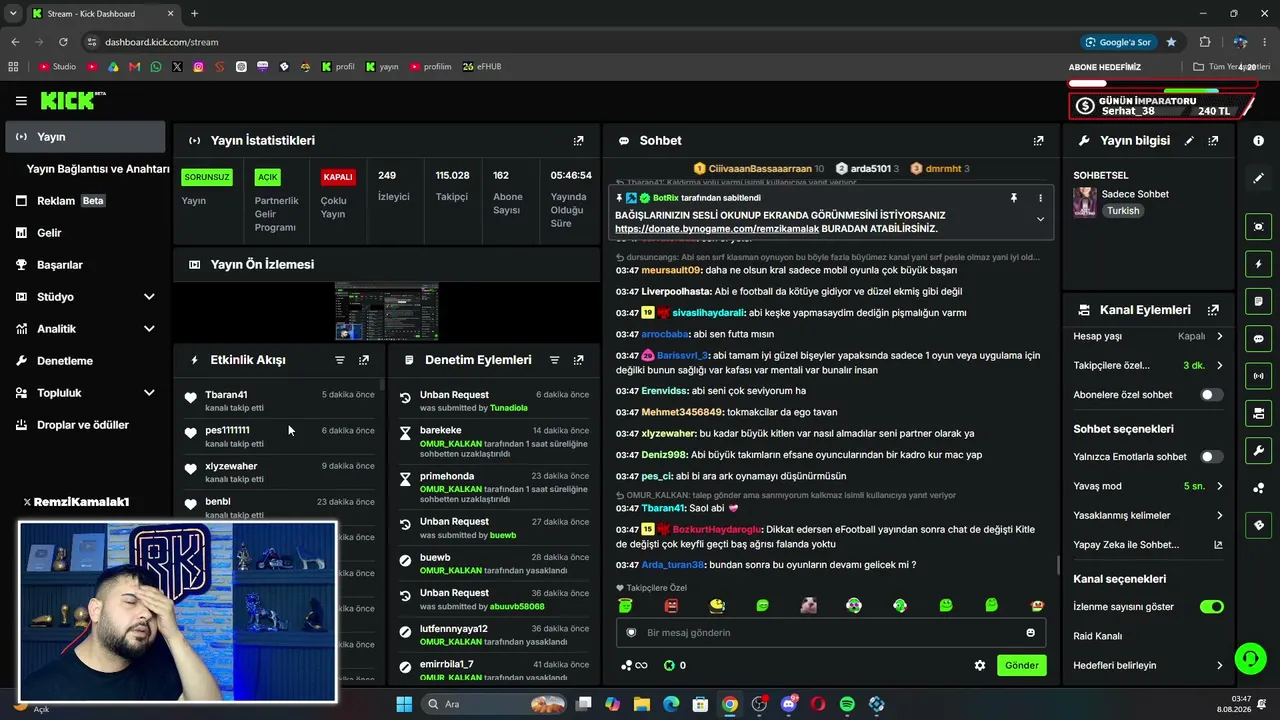The width and height of the screenshot is (1280, 720).
Task: Pop out the Kanal Eylemleri panel
Action: (x=1213, y=310)
